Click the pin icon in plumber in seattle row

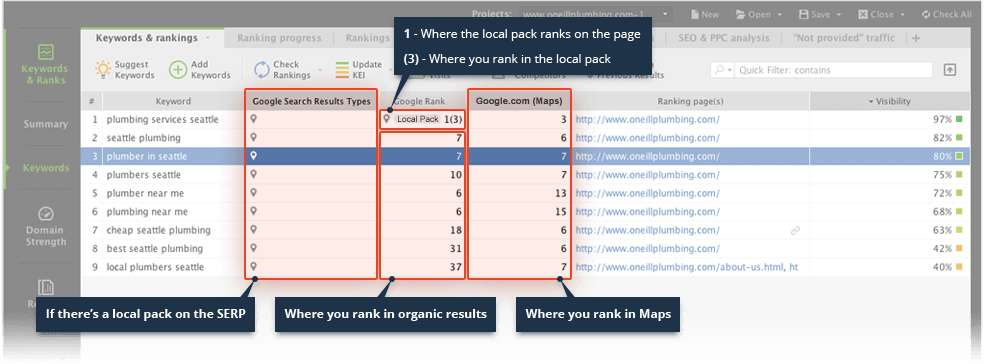[x=253, y=156]
